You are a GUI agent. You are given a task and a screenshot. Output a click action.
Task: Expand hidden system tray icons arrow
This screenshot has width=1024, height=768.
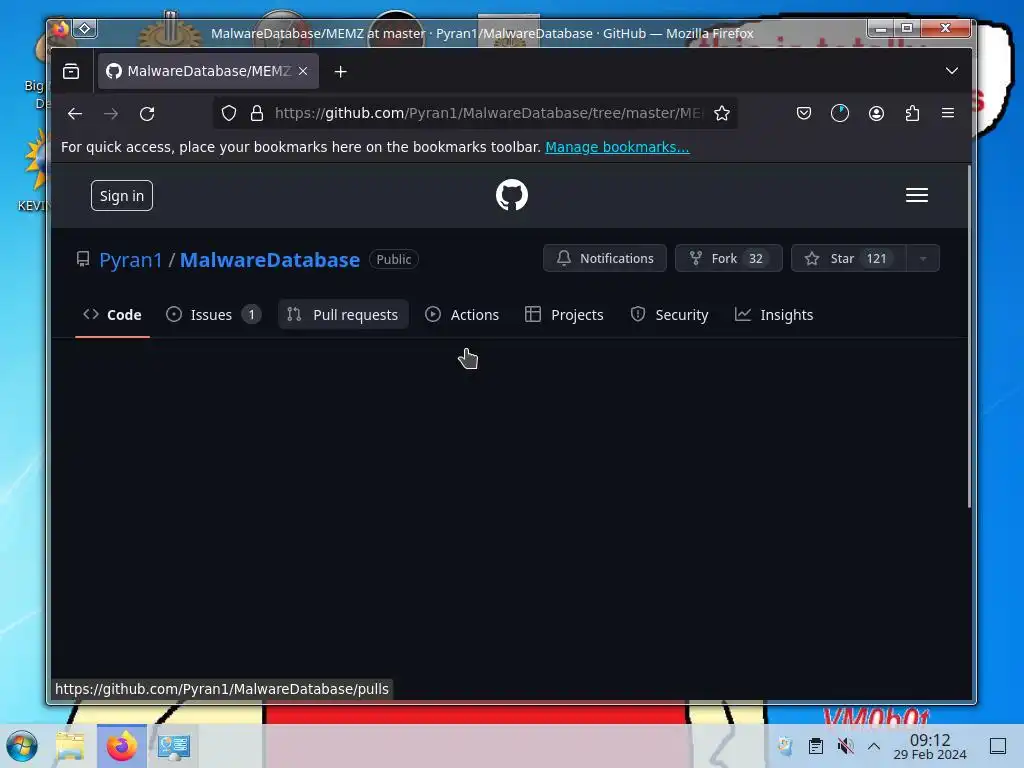[874, 746]
